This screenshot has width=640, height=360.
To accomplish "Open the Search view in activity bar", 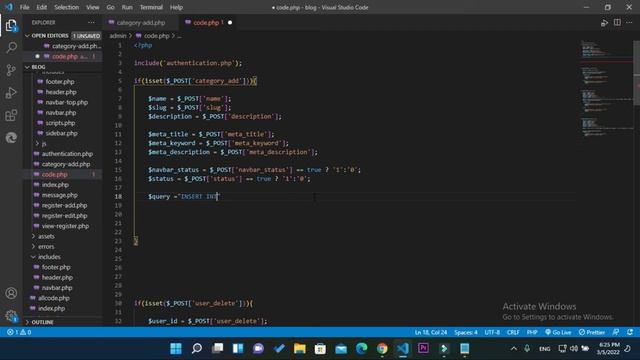I will point(11,47).
